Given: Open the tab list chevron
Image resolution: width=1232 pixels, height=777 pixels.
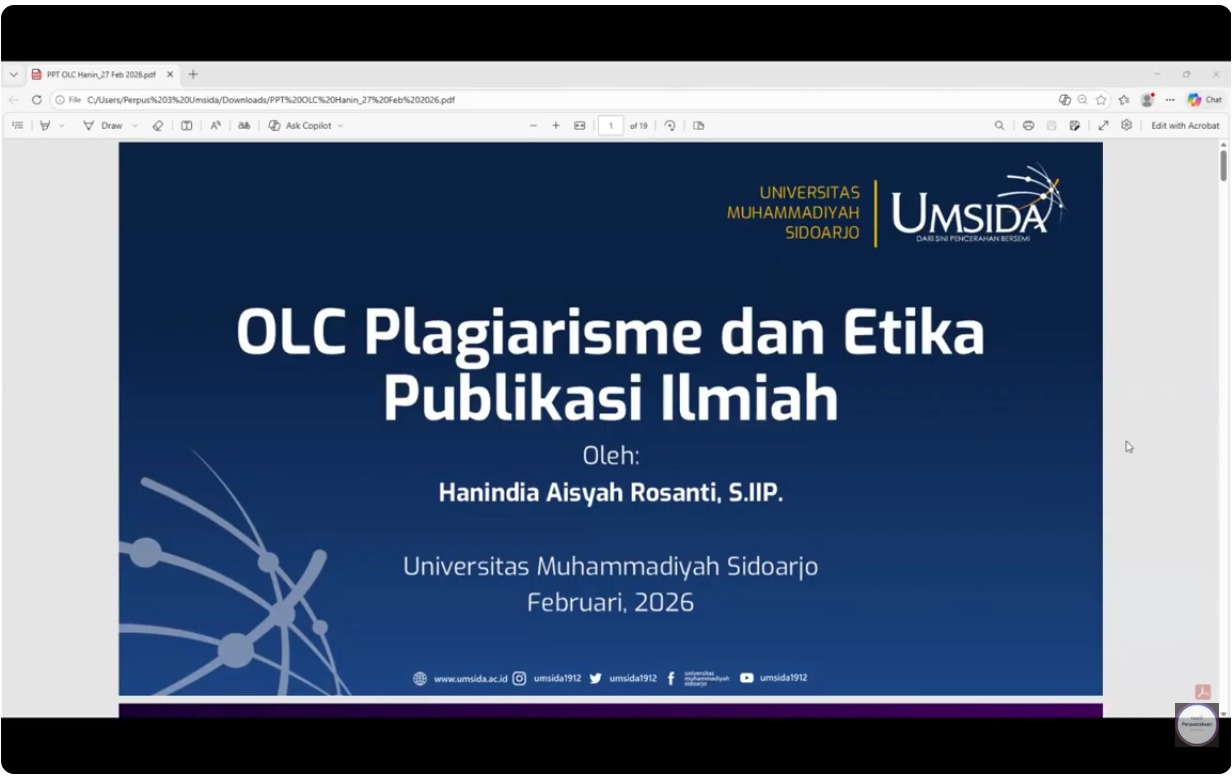Looking at the screenshot, I should [x=14, y=75].
